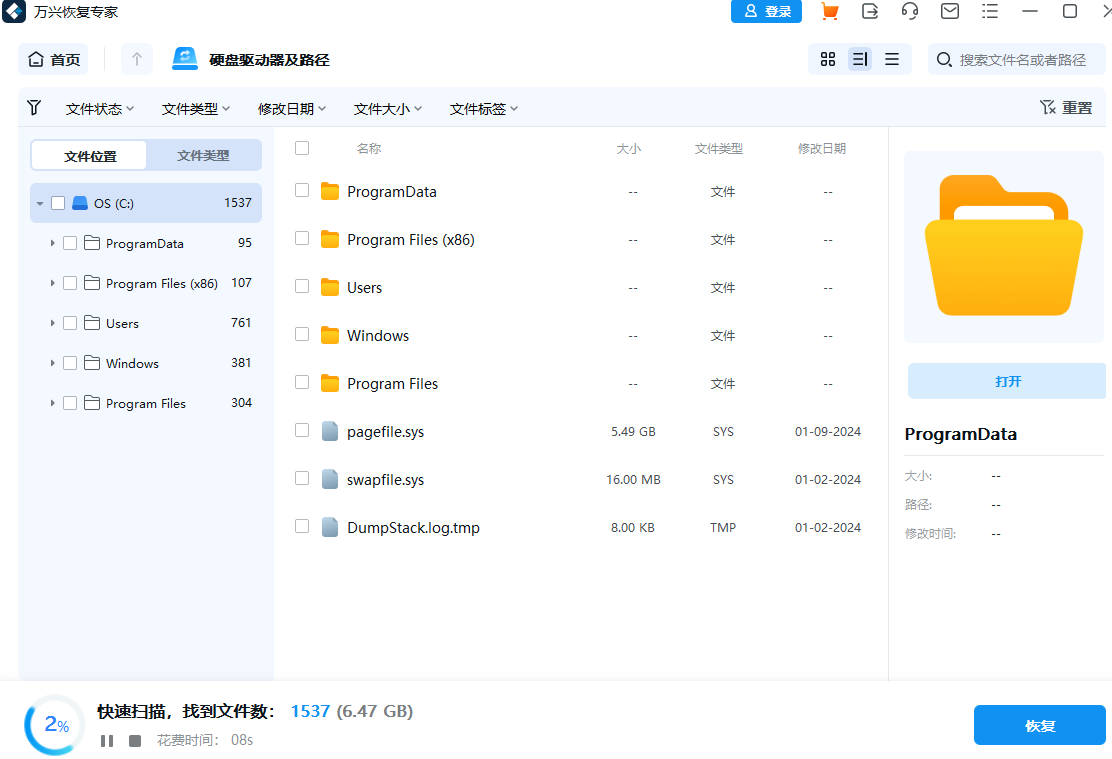The image size is (1112, 759).
Task: Open the mail feedback icon
Action: pyautogui.click(x=950, y=11)
